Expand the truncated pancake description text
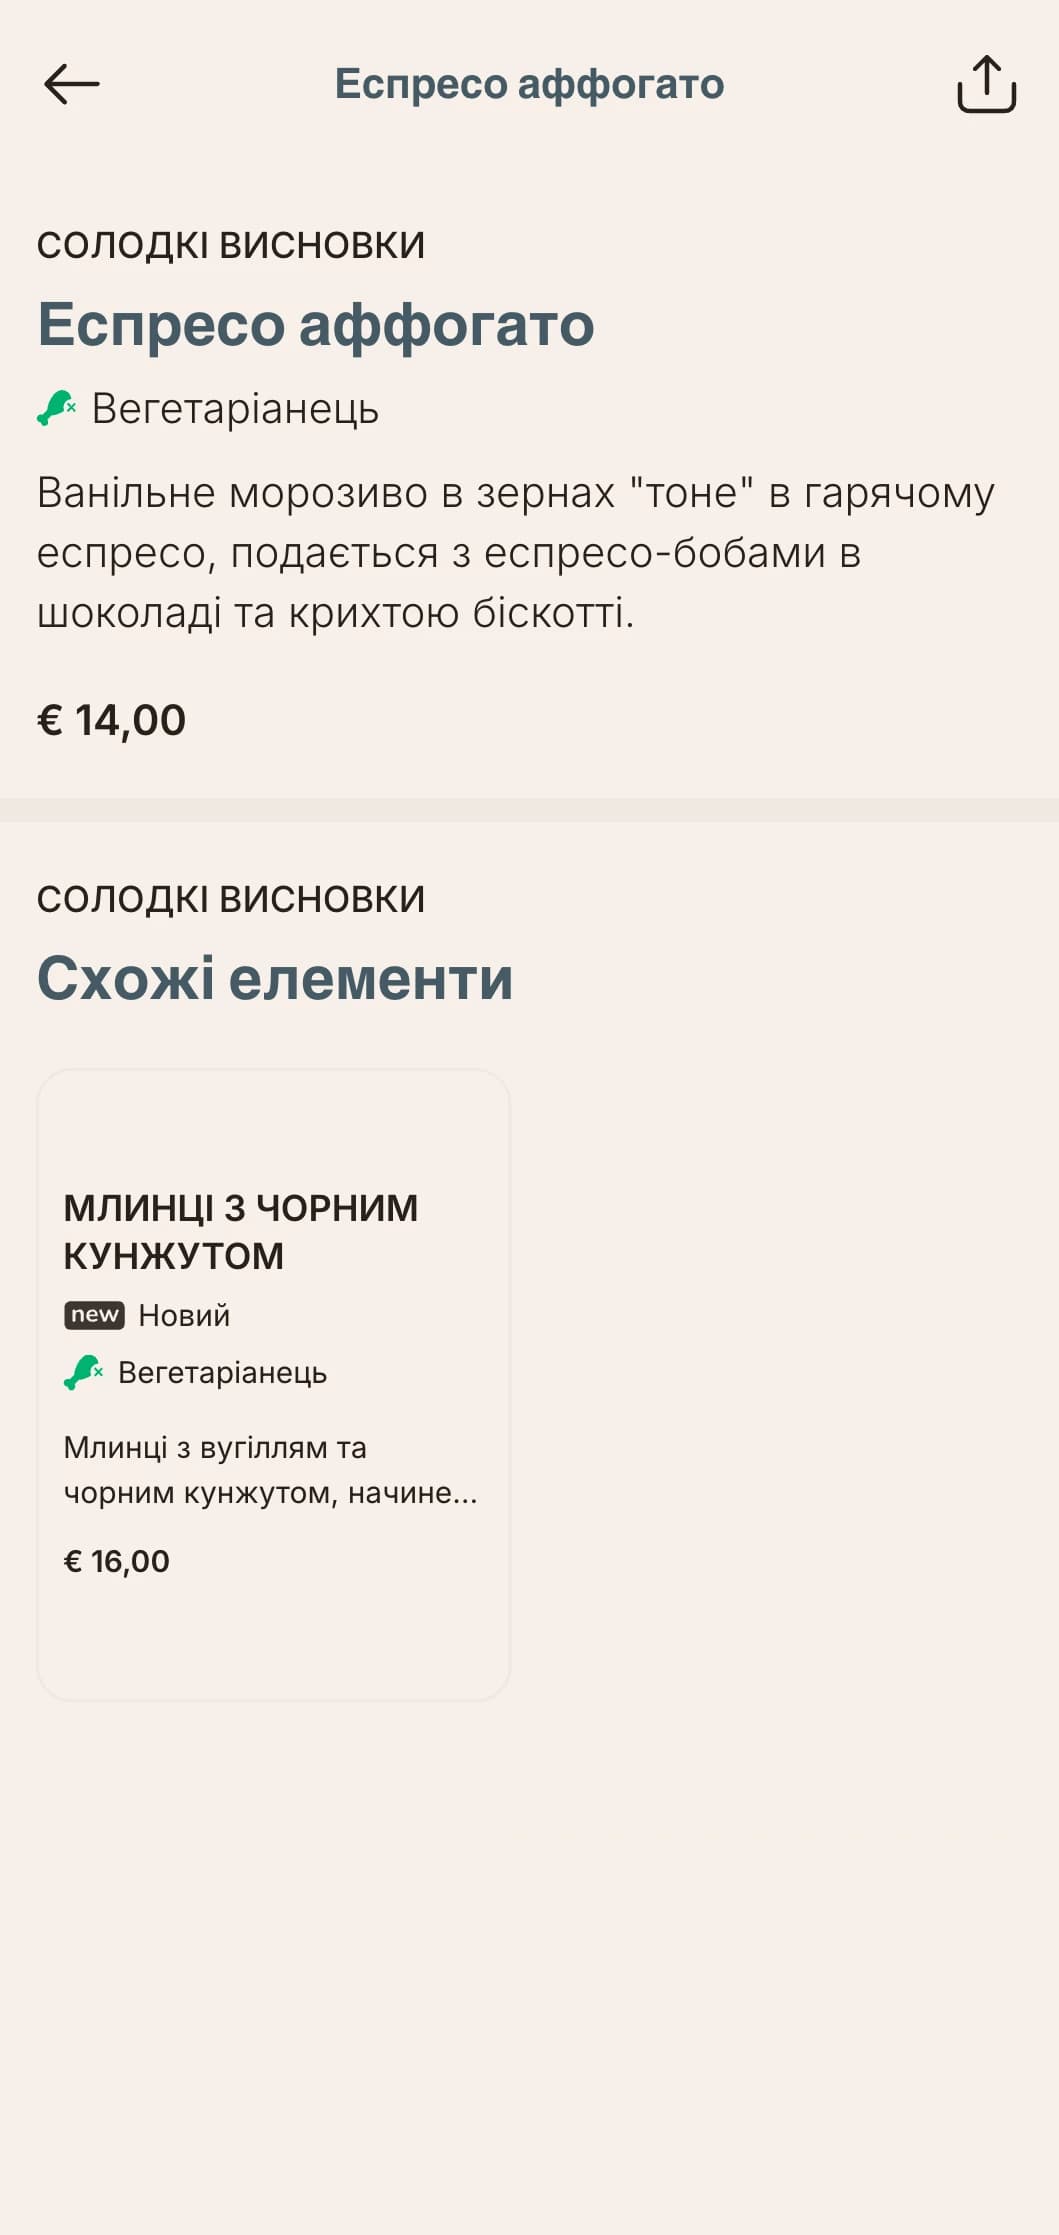Viewport: 1059px width, 2235px height. click(x=270, y=1470)
